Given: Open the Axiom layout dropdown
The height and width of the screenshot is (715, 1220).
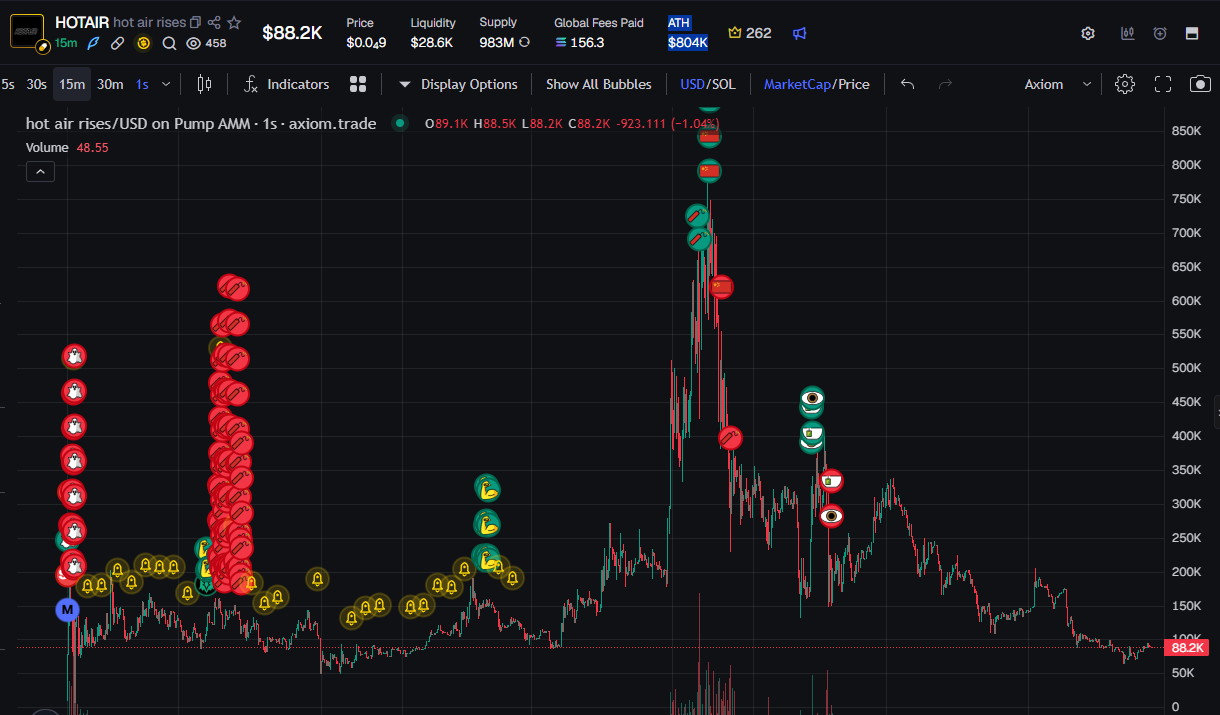Looking at the screenshot, I should tap(1057, 84).
